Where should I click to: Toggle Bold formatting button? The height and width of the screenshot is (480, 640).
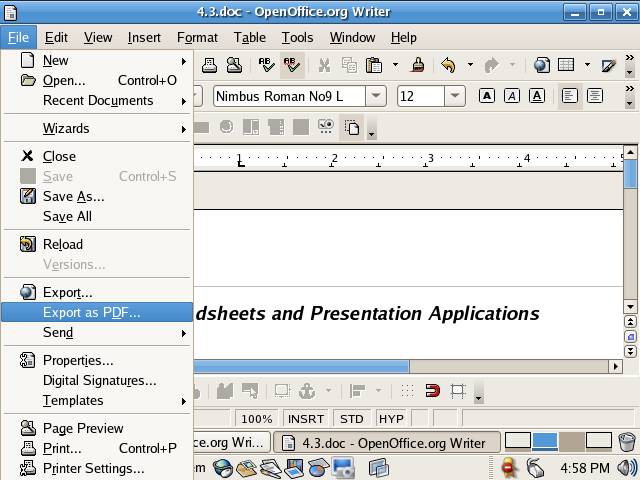(x=487, y=96)
